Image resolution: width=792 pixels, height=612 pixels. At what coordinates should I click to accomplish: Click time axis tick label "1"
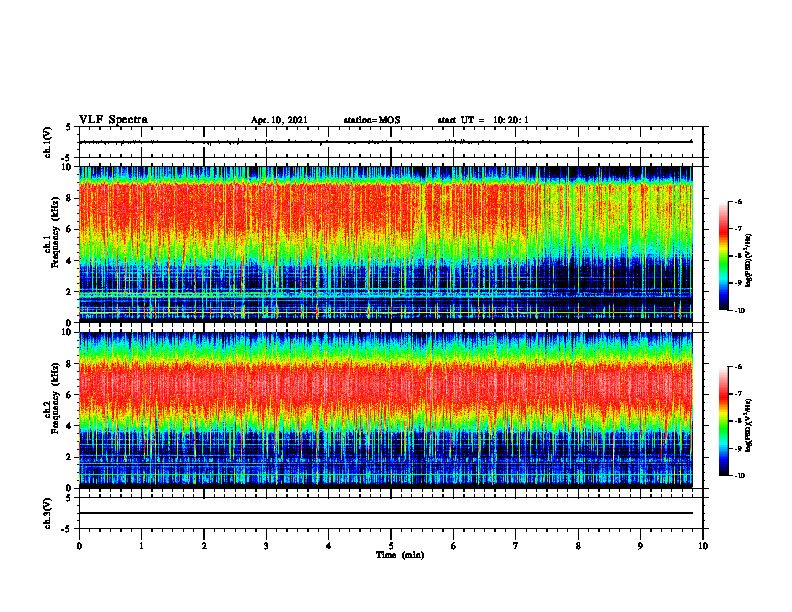tap(141, 546)
